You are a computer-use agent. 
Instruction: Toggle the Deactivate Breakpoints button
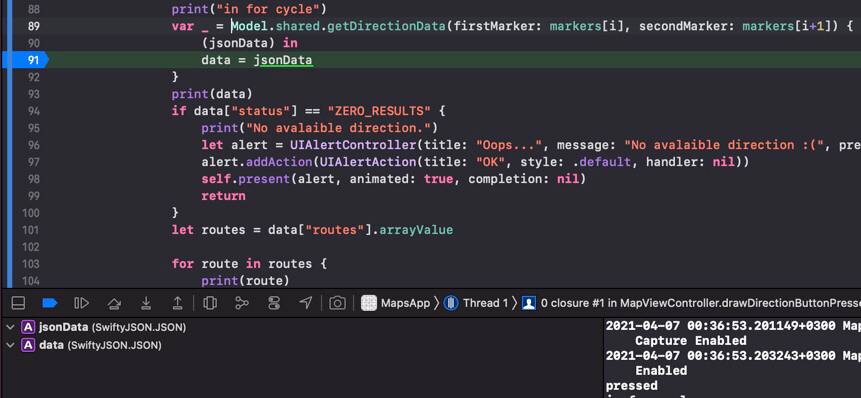pyautogui.click(x=51, y=302)
